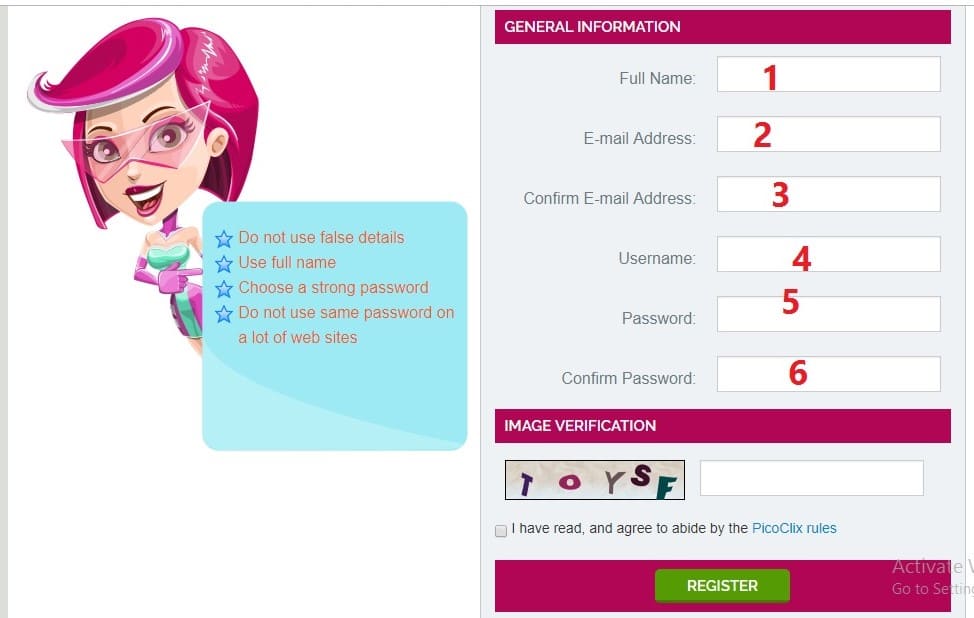Click the Confirm Password field
Viewport: 974px width, 618px height.
pos(829,374)
